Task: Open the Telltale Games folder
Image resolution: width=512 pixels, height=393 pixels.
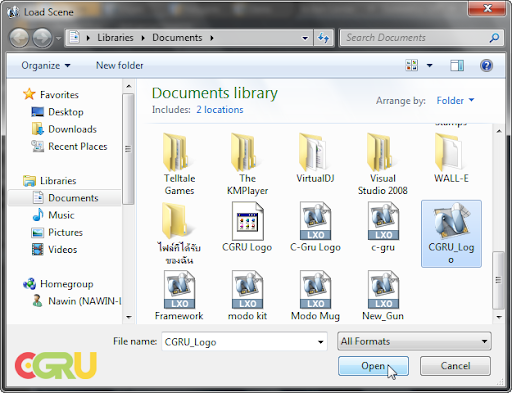Action: click(x=179, y=163)
